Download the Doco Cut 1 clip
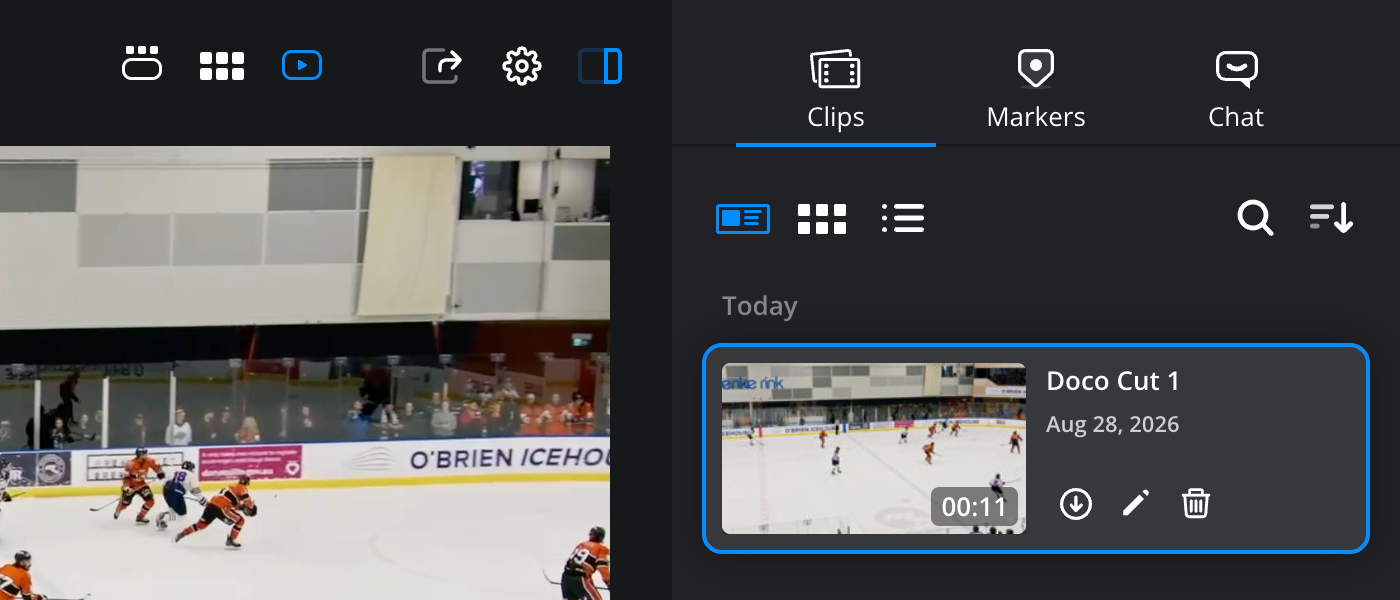Image resolution: width=1400 pixels, height=600 pixels. coord(1076,503)
